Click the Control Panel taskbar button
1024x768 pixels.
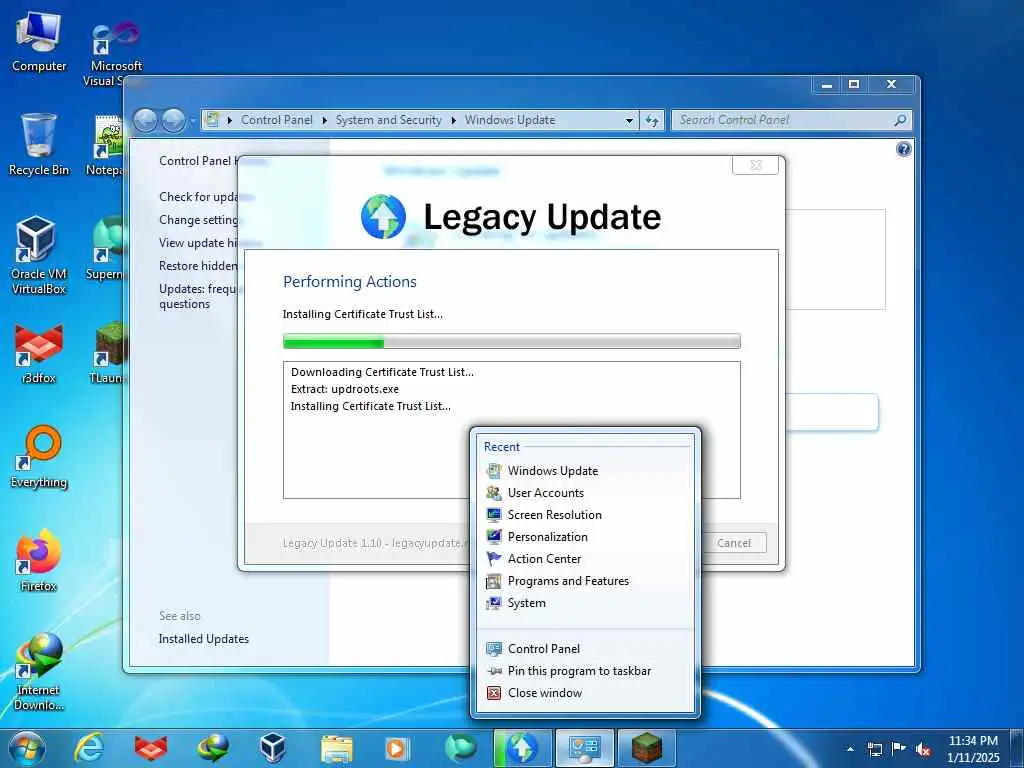click(584, 748)
